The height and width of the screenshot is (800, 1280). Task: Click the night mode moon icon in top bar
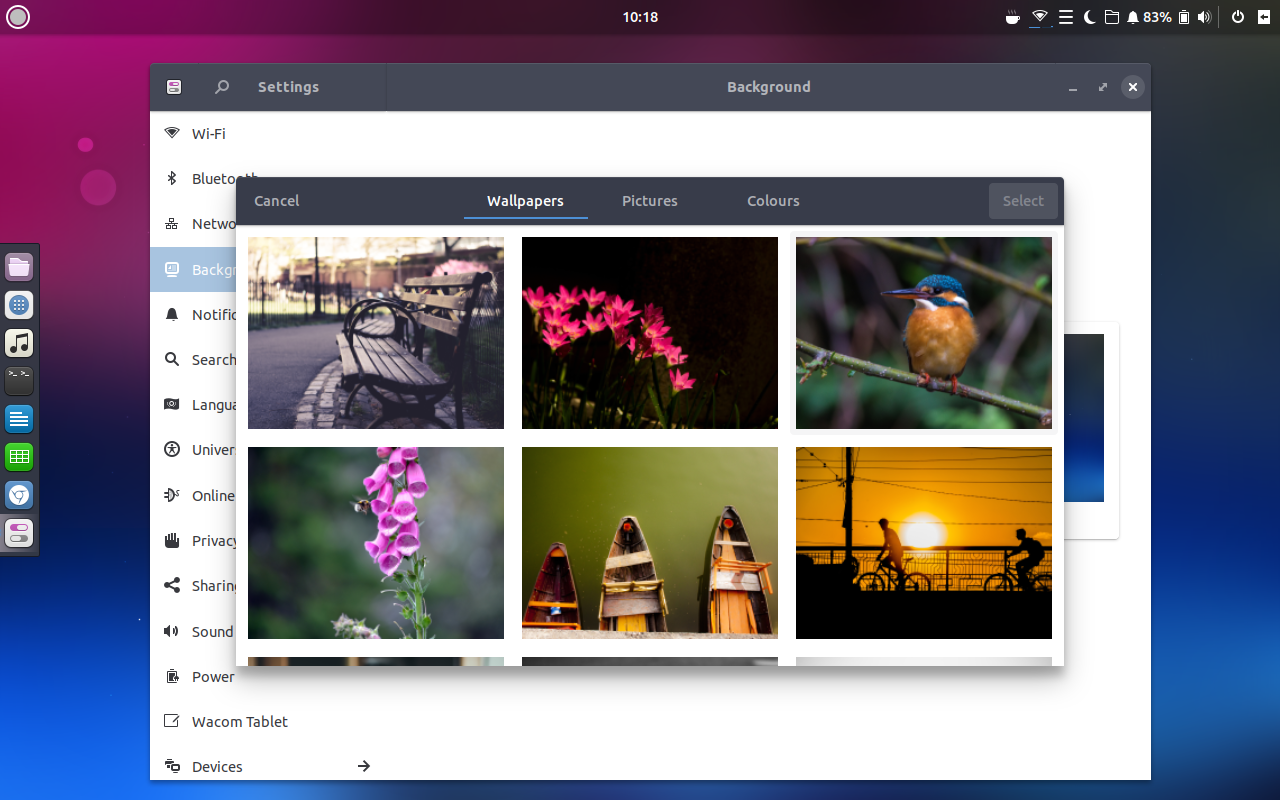[x=1090, y=17]
